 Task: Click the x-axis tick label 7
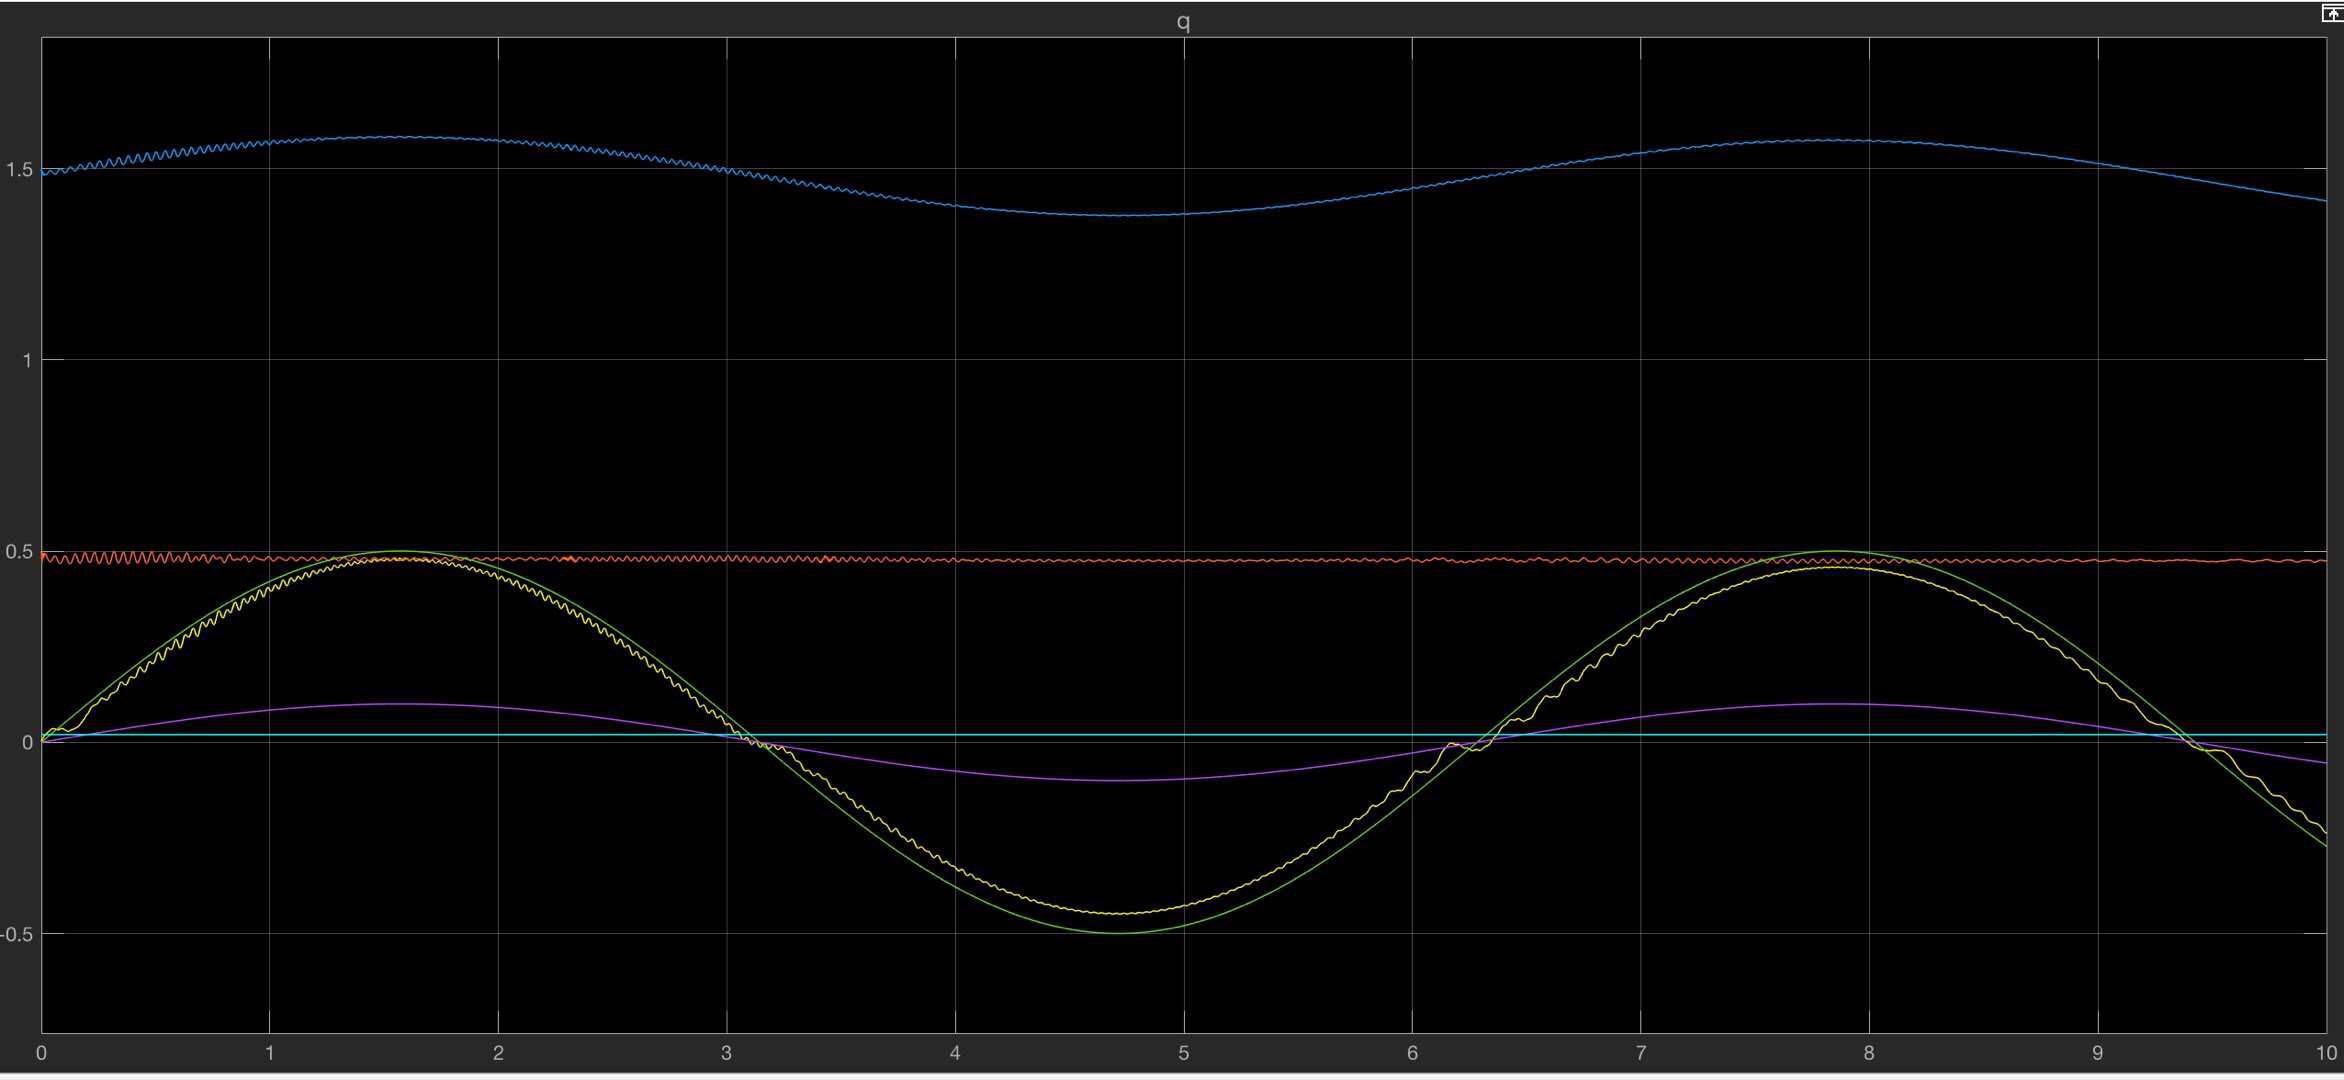click(x=1641, y=1053)
